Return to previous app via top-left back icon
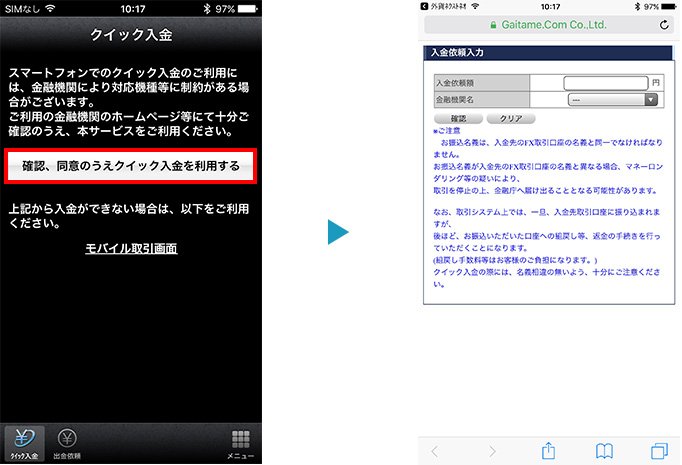 [424, 7]
